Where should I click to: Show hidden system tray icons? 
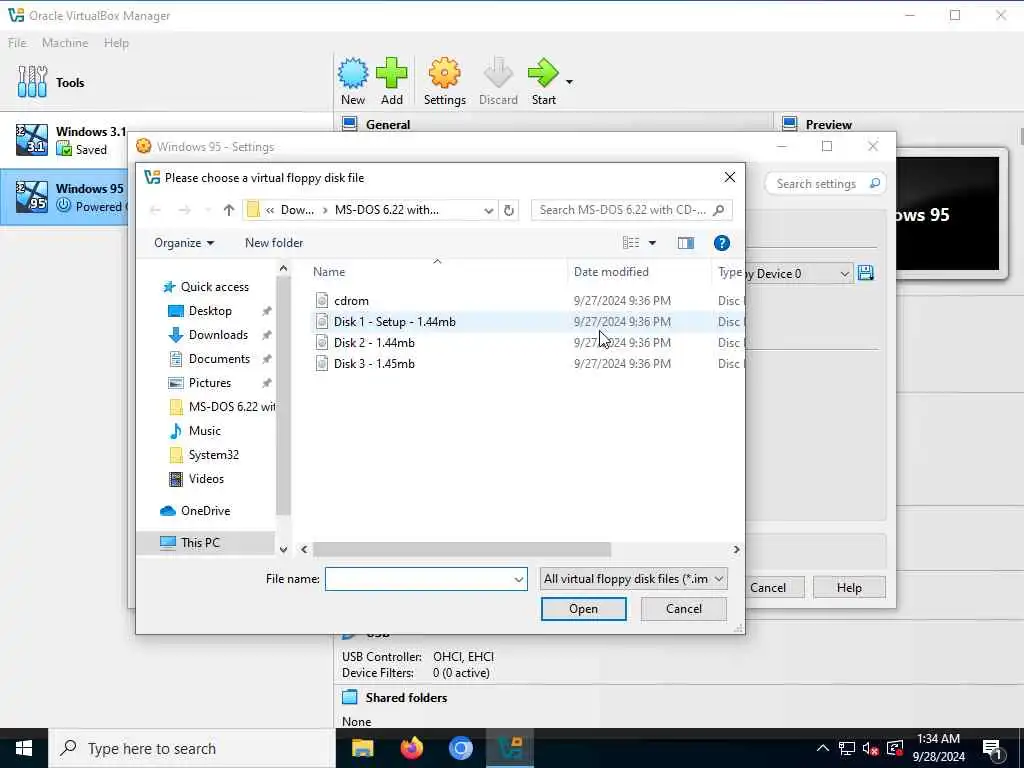click(822, 748)
